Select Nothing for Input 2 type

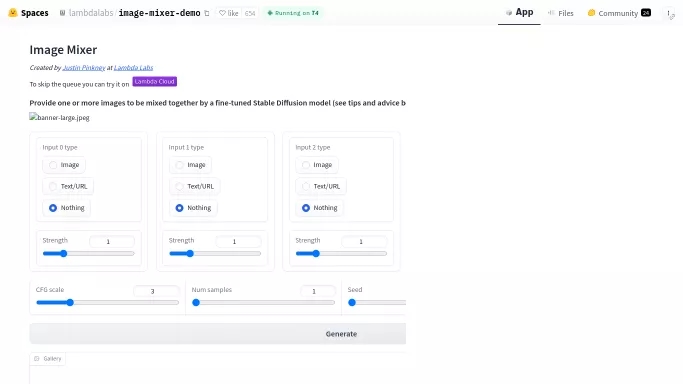click(x=319, y=208)
